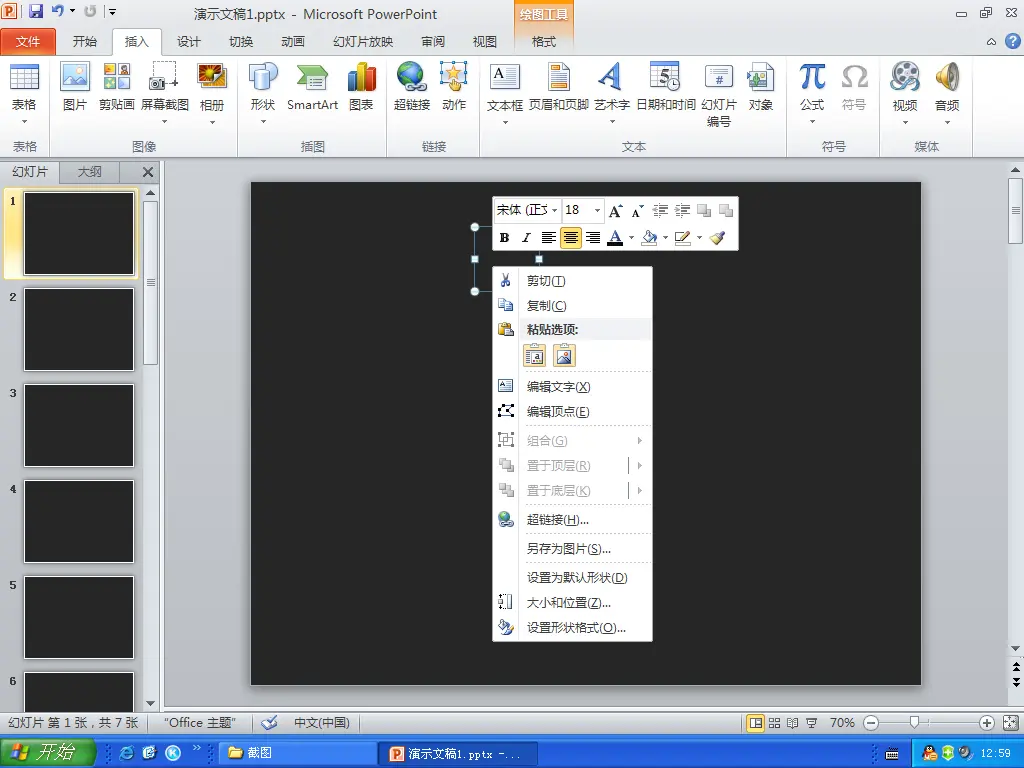Choose 编辑文字 from the context menu
1024x768 pixels.
558,387
